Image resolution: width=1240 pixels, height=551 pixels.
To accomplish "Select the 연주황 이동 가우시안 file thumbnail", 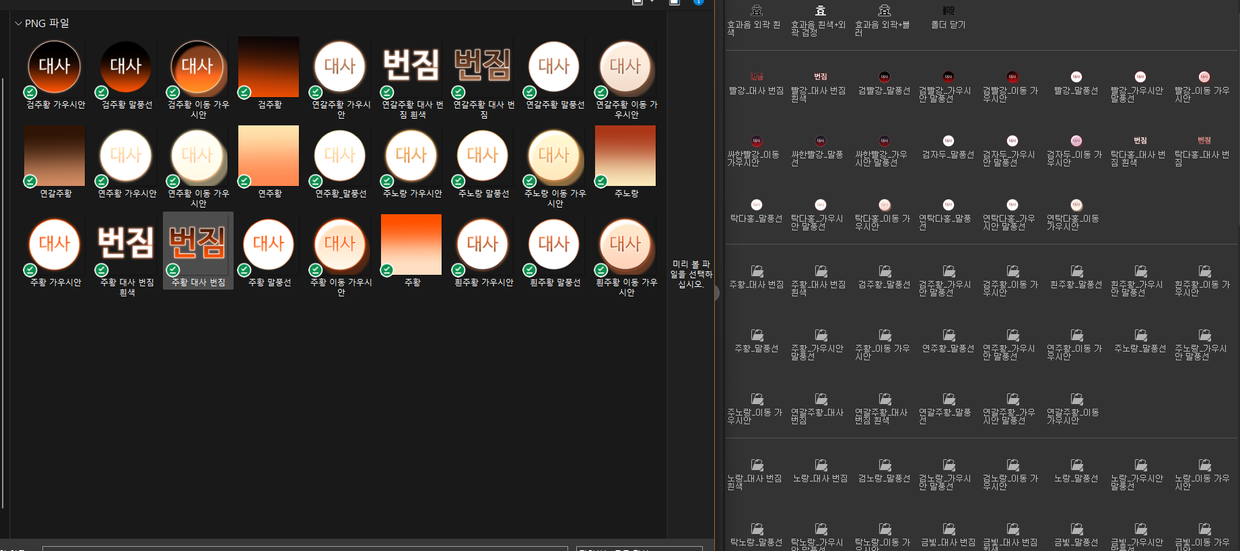I will 197,155.
